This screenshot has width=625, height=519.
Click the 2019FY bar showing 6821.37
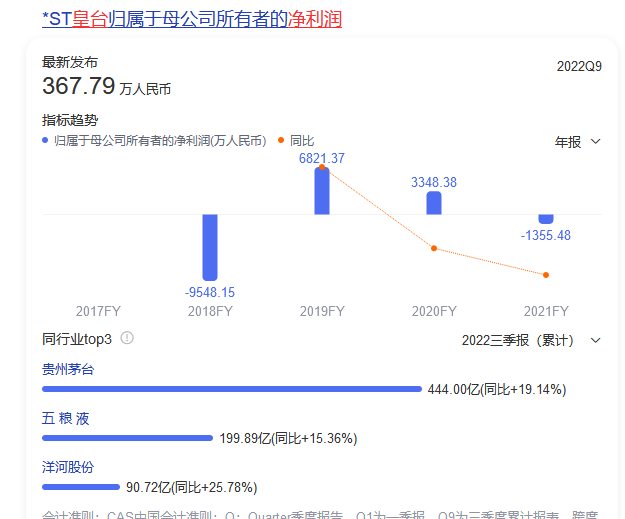pyautogui.click(x=322, y=190)
